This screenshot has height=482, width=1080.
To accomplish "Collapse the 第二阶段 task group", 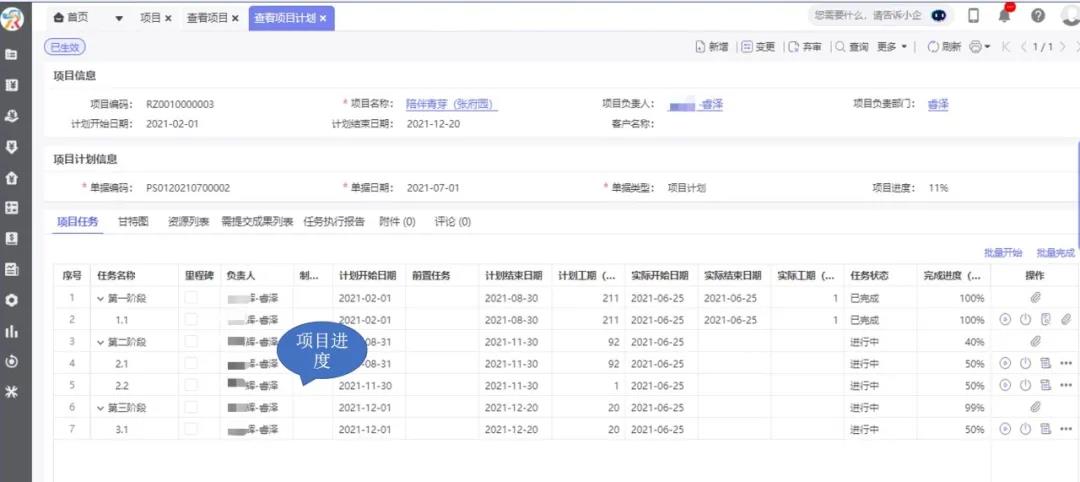I will 100,342.
